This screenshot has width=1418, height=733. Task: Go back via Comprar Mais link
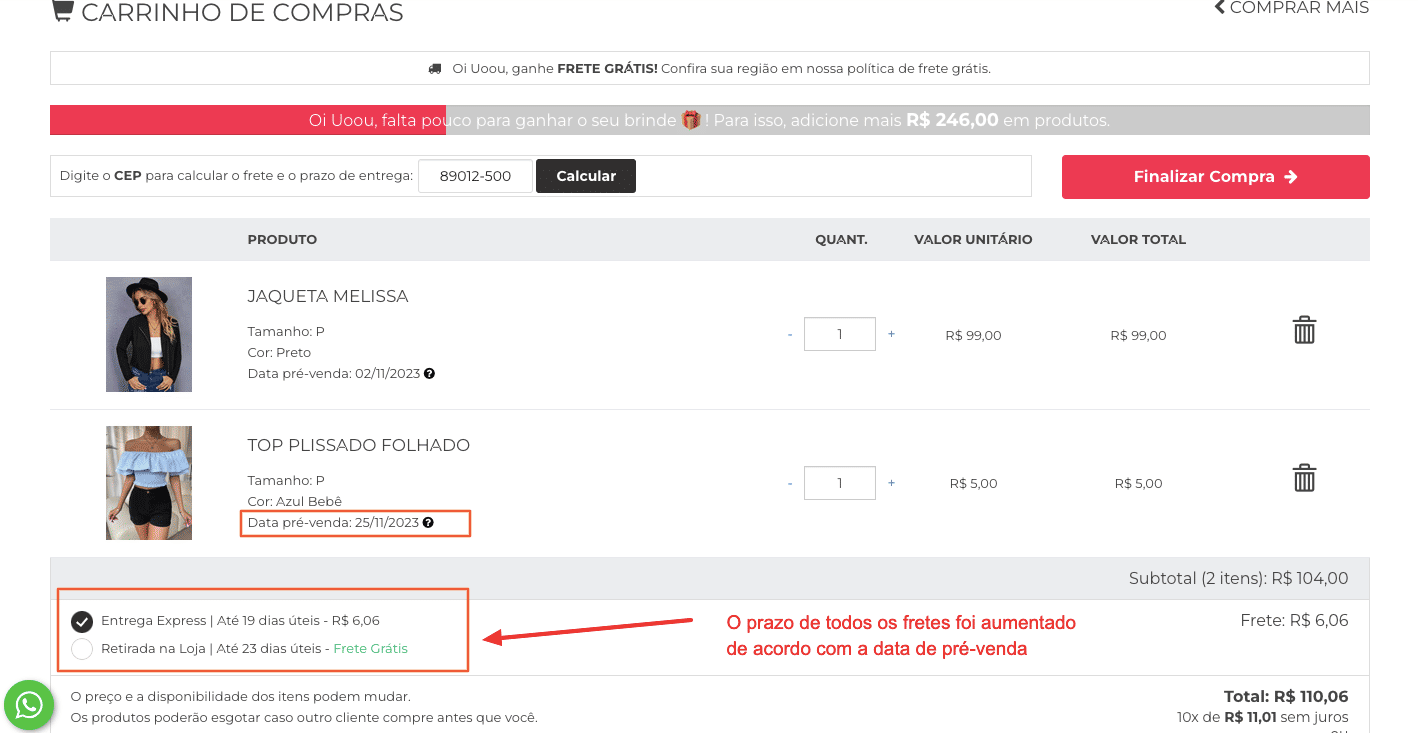click(x=1291, y=8)
